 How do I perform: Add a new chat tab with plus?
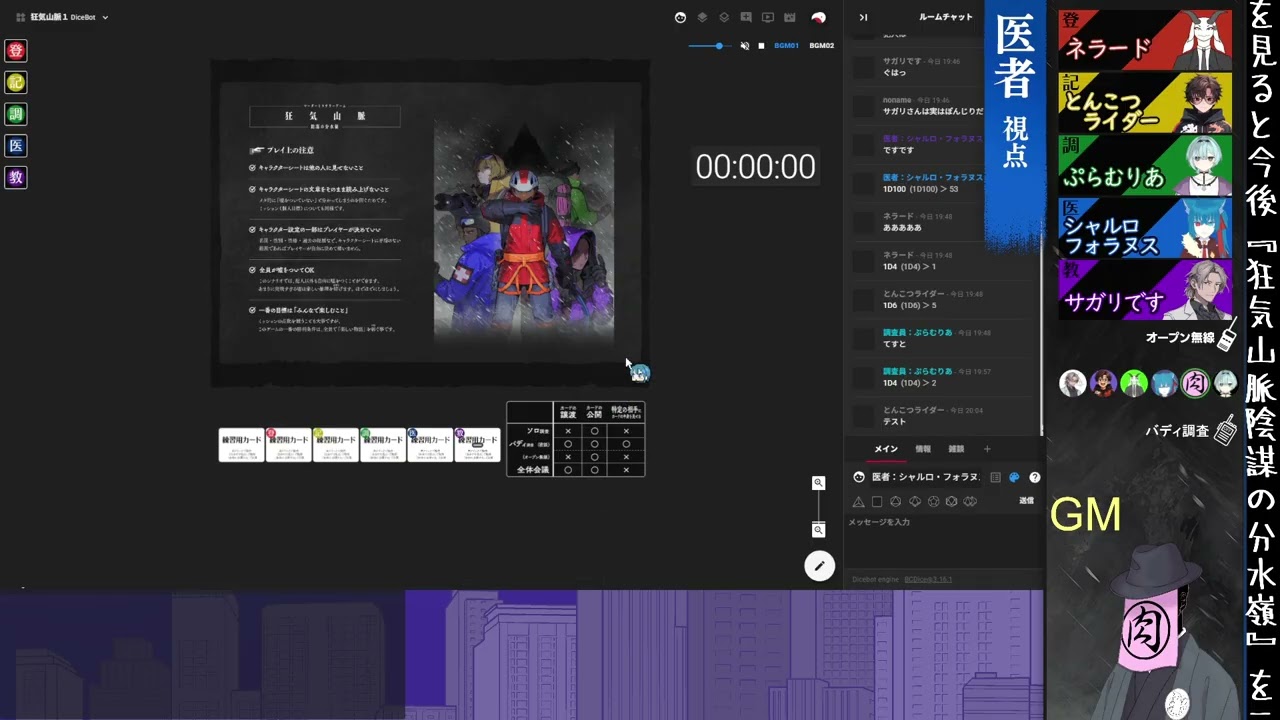coord(987,450)
